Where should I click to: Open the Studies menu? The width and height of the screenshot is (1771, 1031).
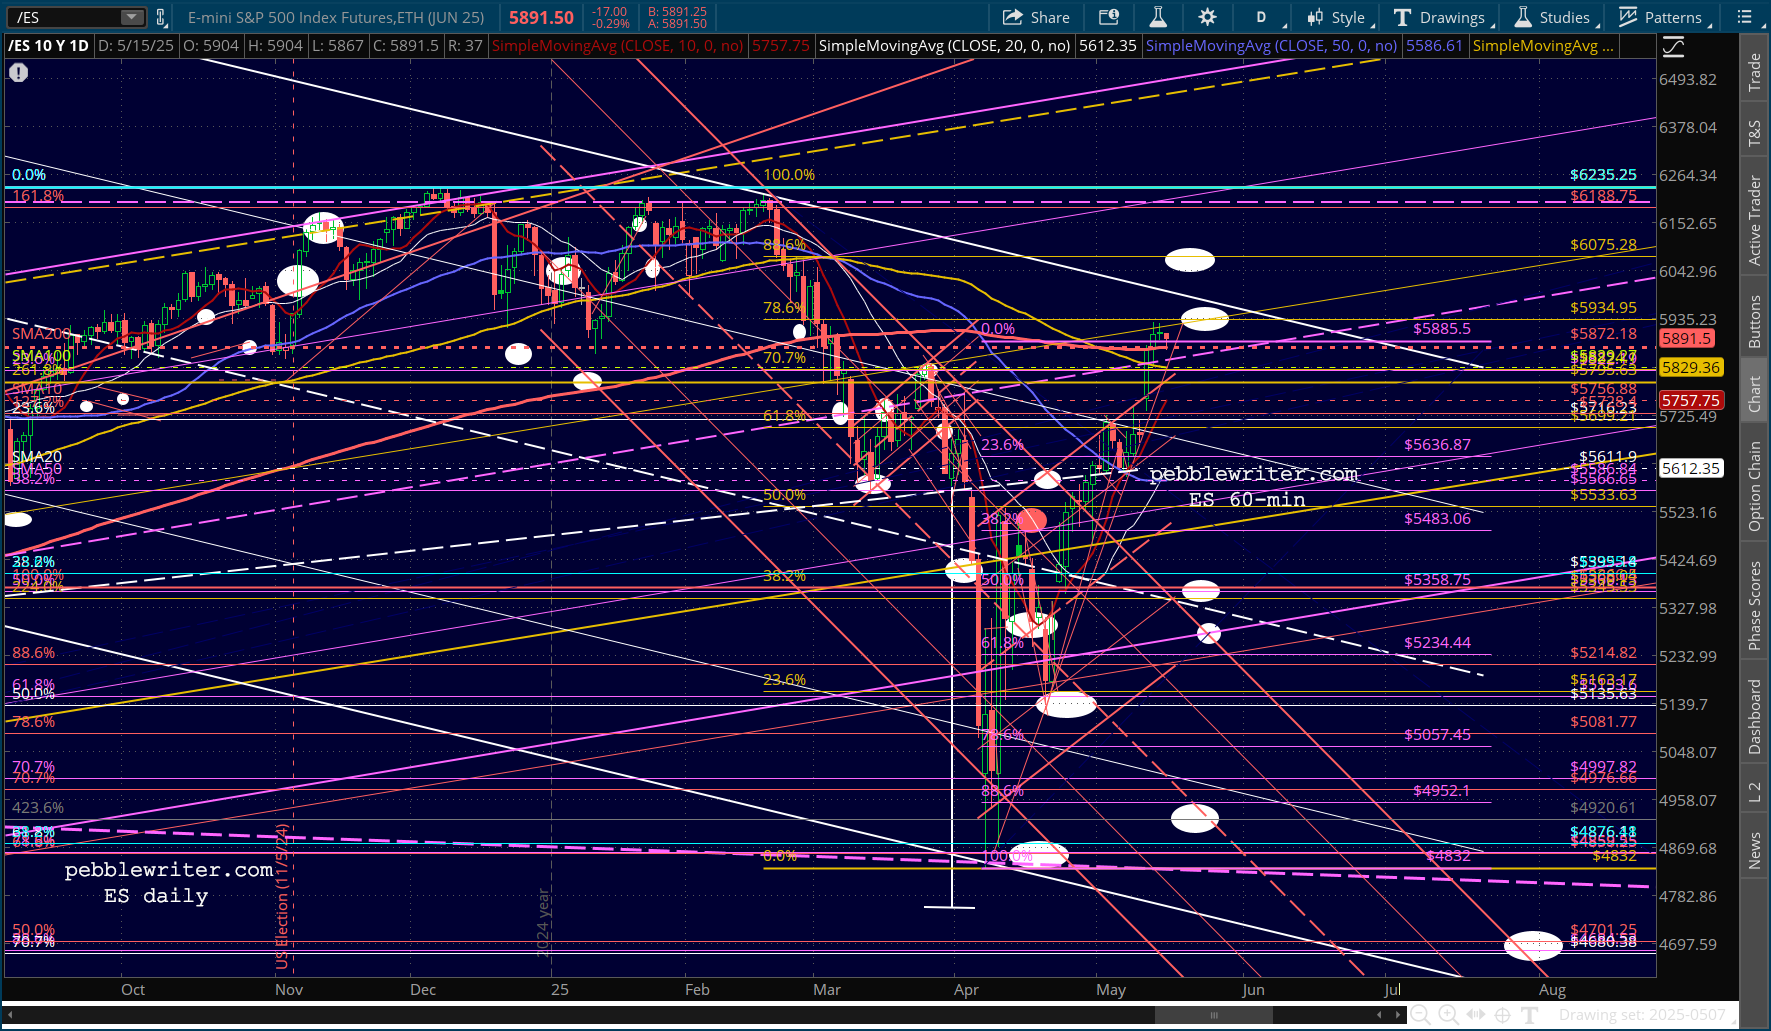(1553, 17)
